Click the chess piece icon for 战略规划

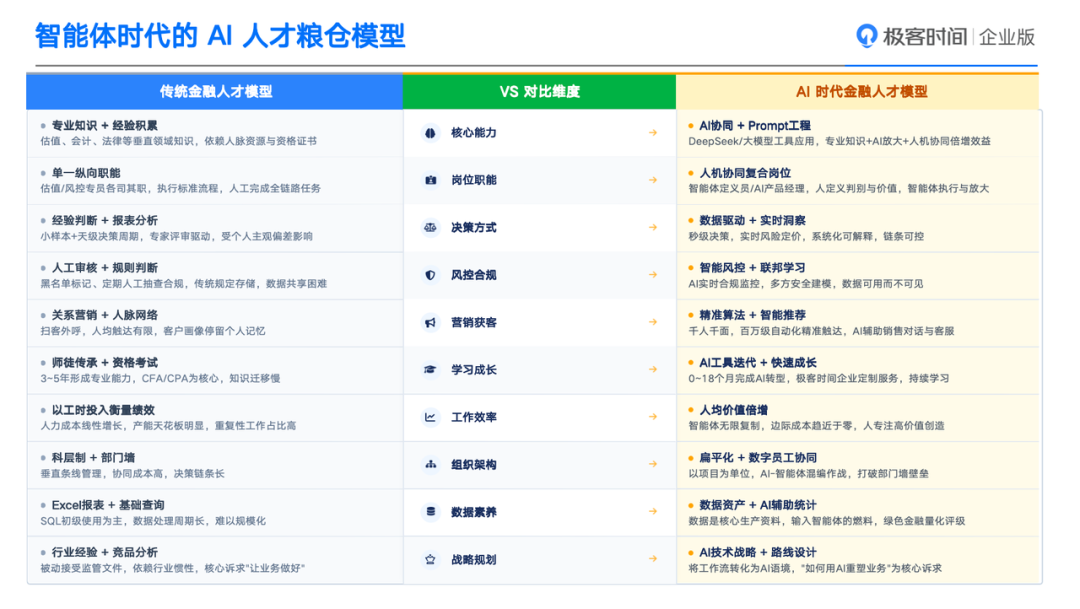click(430, 560)
